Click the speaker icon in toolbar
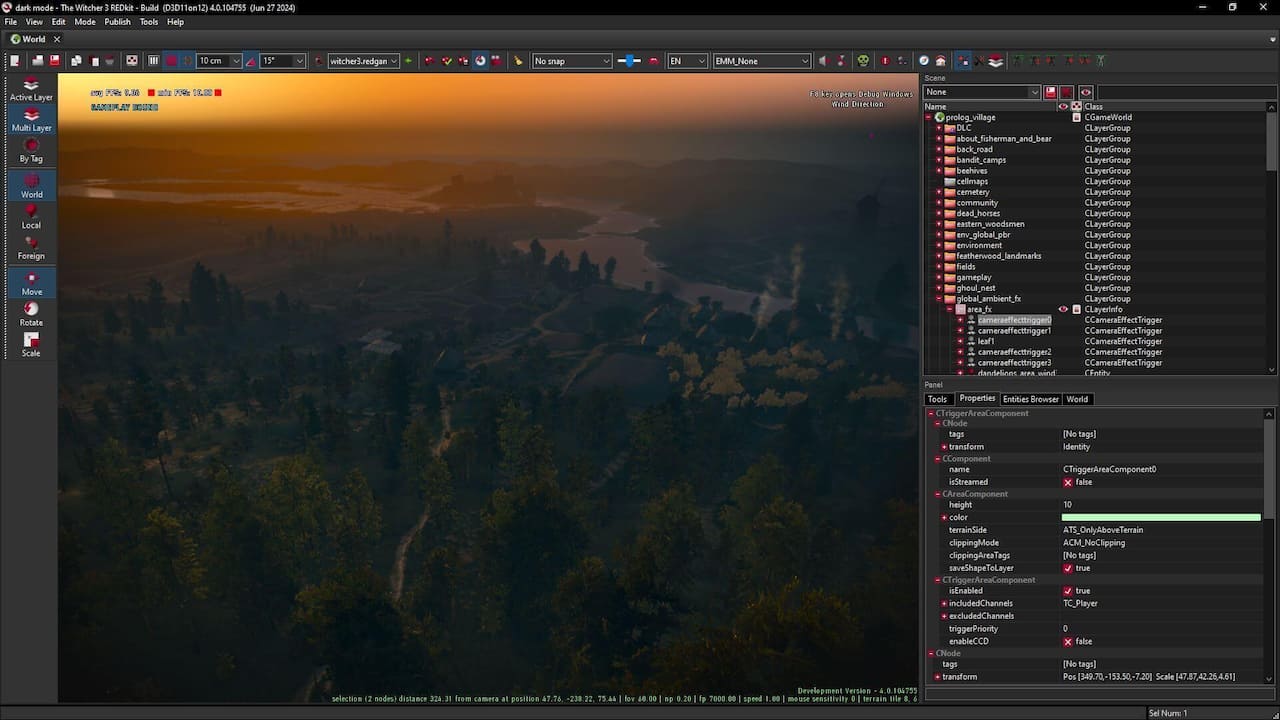Image resolution: width=1280 pixels, height=720 pixels. (x=823, y=61)
